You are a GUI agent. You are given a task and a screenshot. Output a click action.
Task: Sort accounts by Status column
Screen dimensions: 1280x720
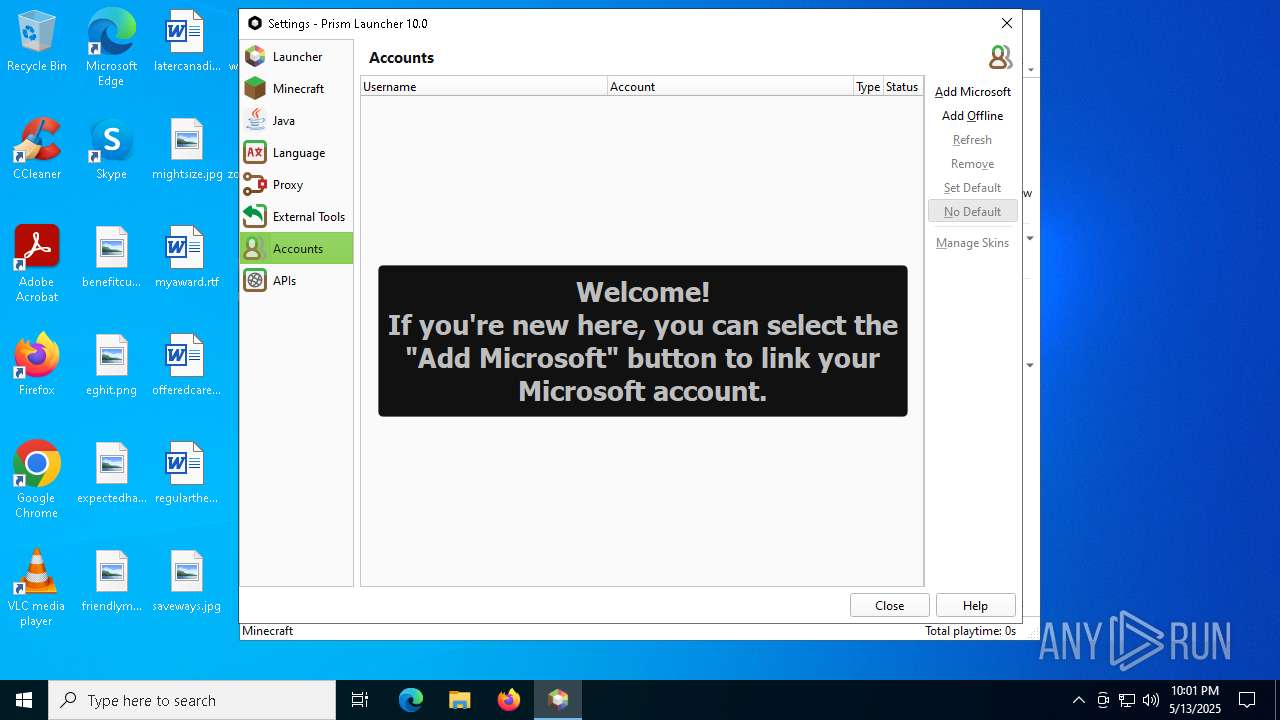coord(902,87)
